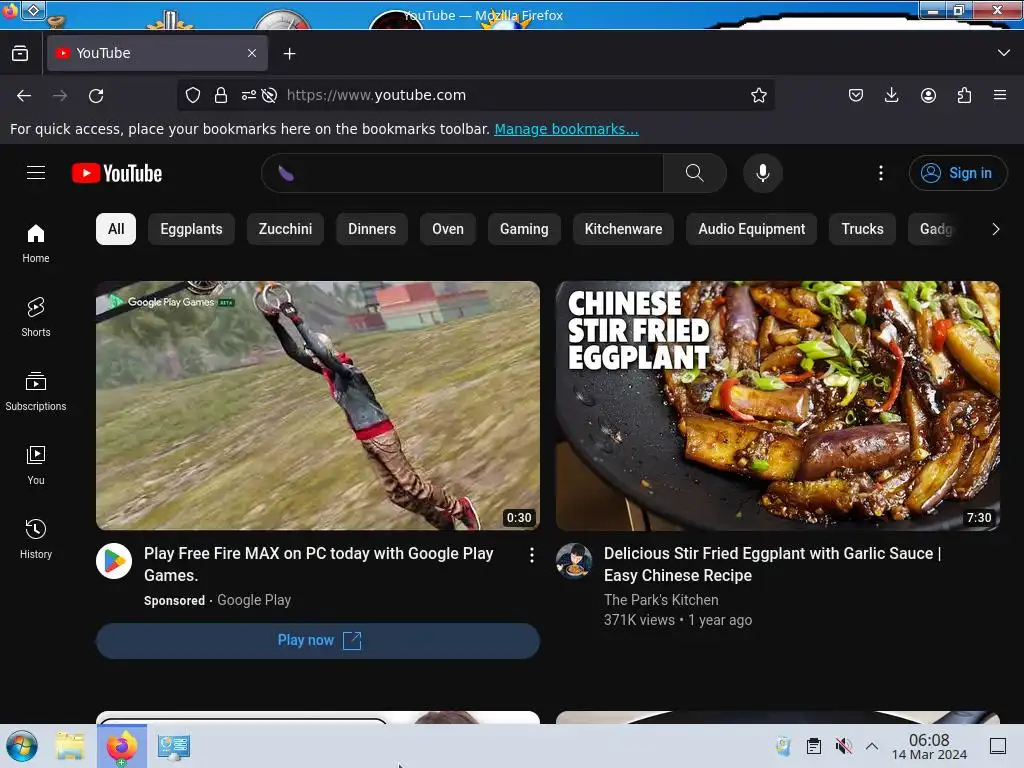The height and width of the screenshot is (768, 1024).
Task: Open tracking protection shield info
Action: (193, 95)
